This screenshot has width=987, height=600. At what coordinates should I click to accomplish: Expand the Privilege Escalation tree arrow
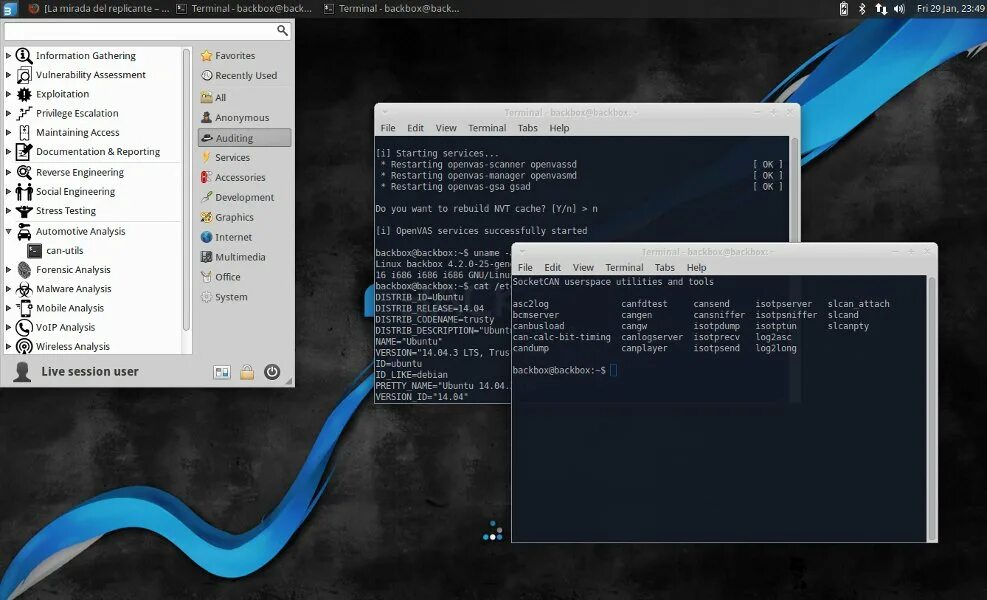click(x=8, y=113)
